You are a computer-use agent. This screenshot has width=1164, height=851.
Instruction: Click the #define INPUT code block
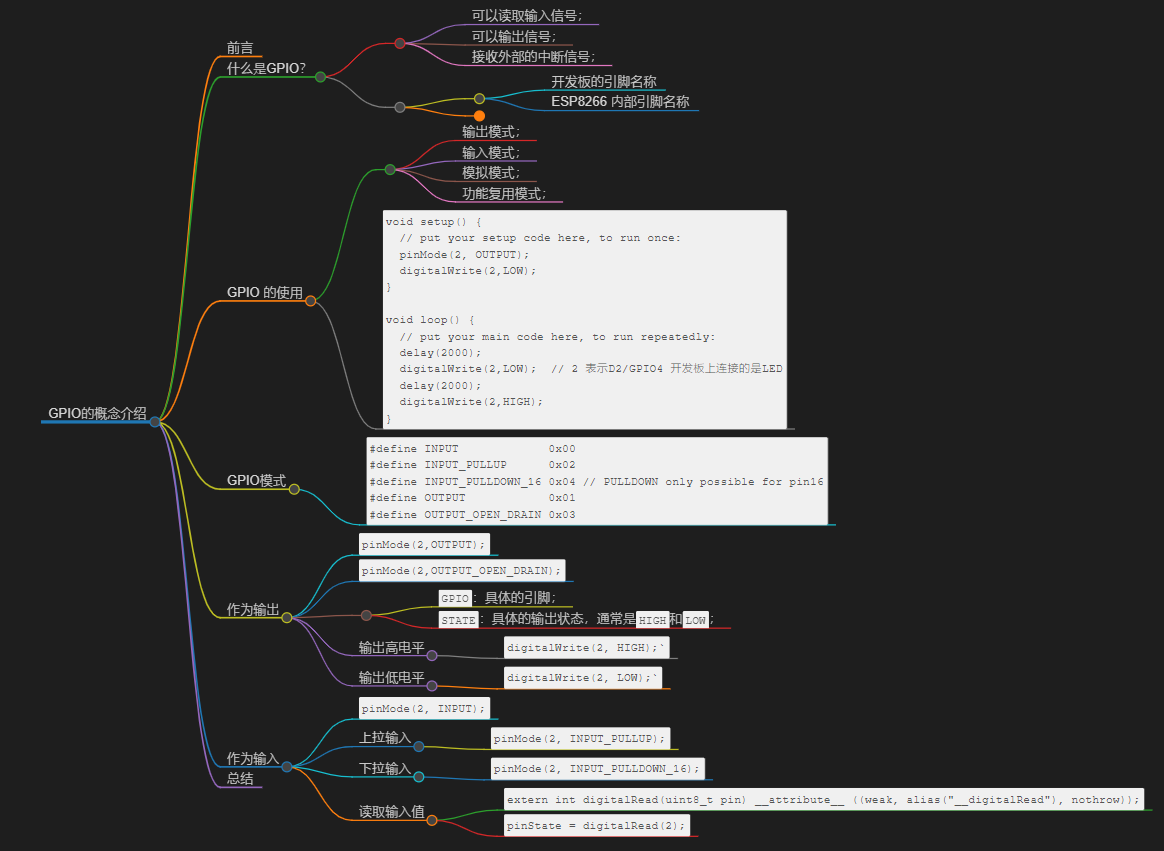coord(597,481)
